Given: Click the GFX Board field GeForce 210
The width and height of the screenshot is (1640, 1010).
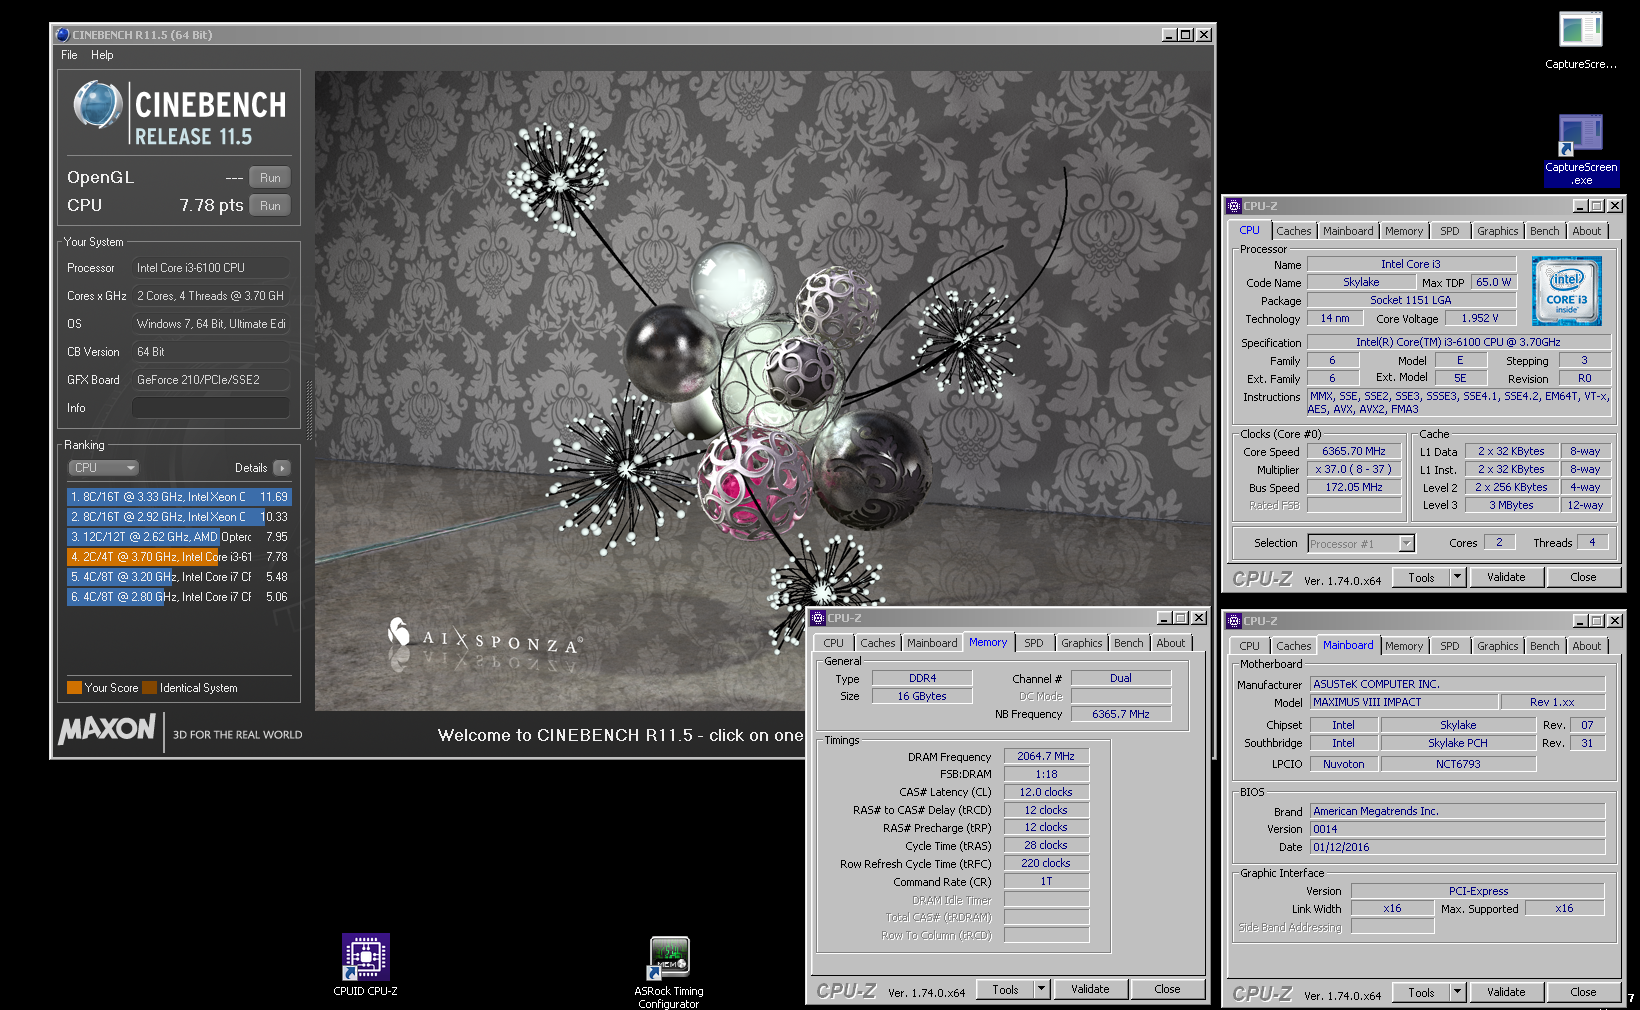Looking at the screenshot, I should [x=210, y=380].
